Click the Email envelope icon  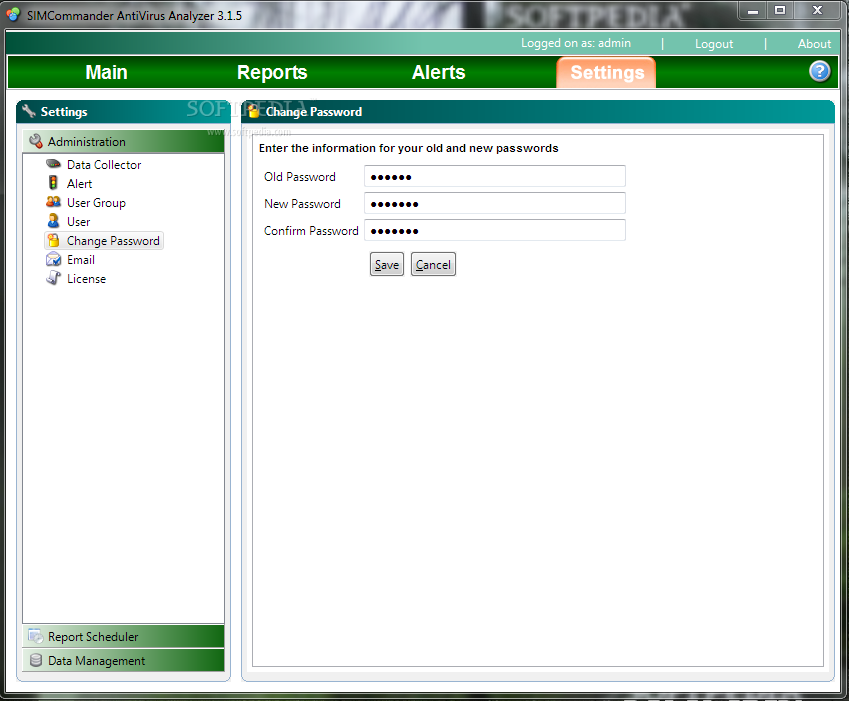(53, 259)
